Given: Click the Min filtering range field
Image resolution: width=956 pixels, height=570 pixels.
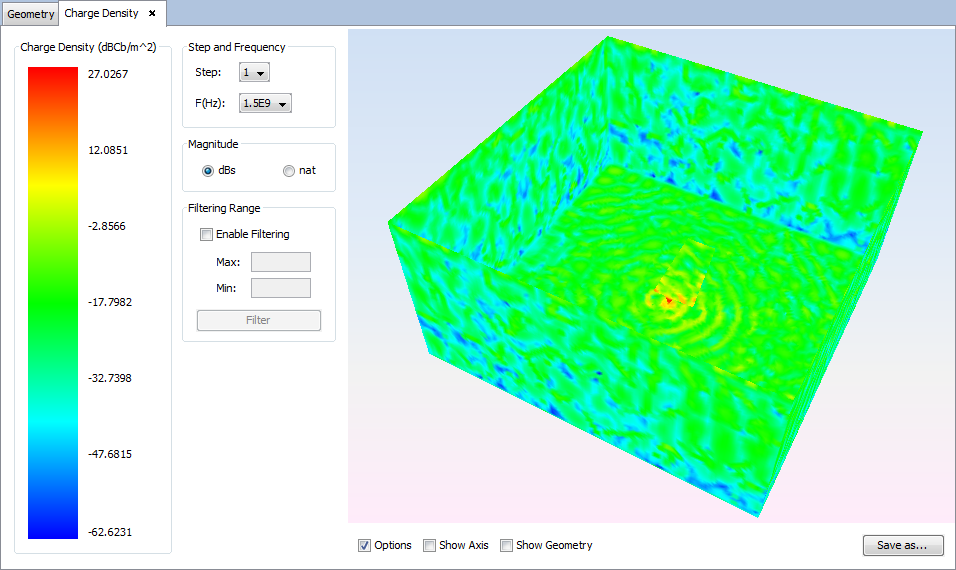Looking at the screenshot, I should 280,288.
